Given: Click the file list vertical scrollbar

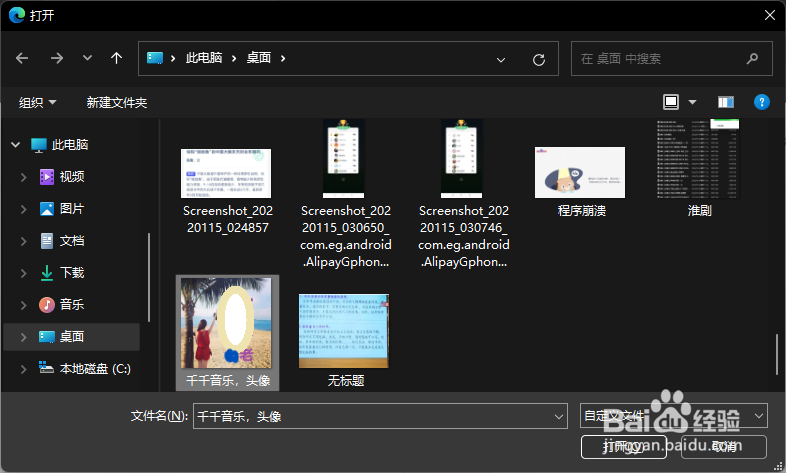Looking at the screenshot, I should [x=777, y=355].
